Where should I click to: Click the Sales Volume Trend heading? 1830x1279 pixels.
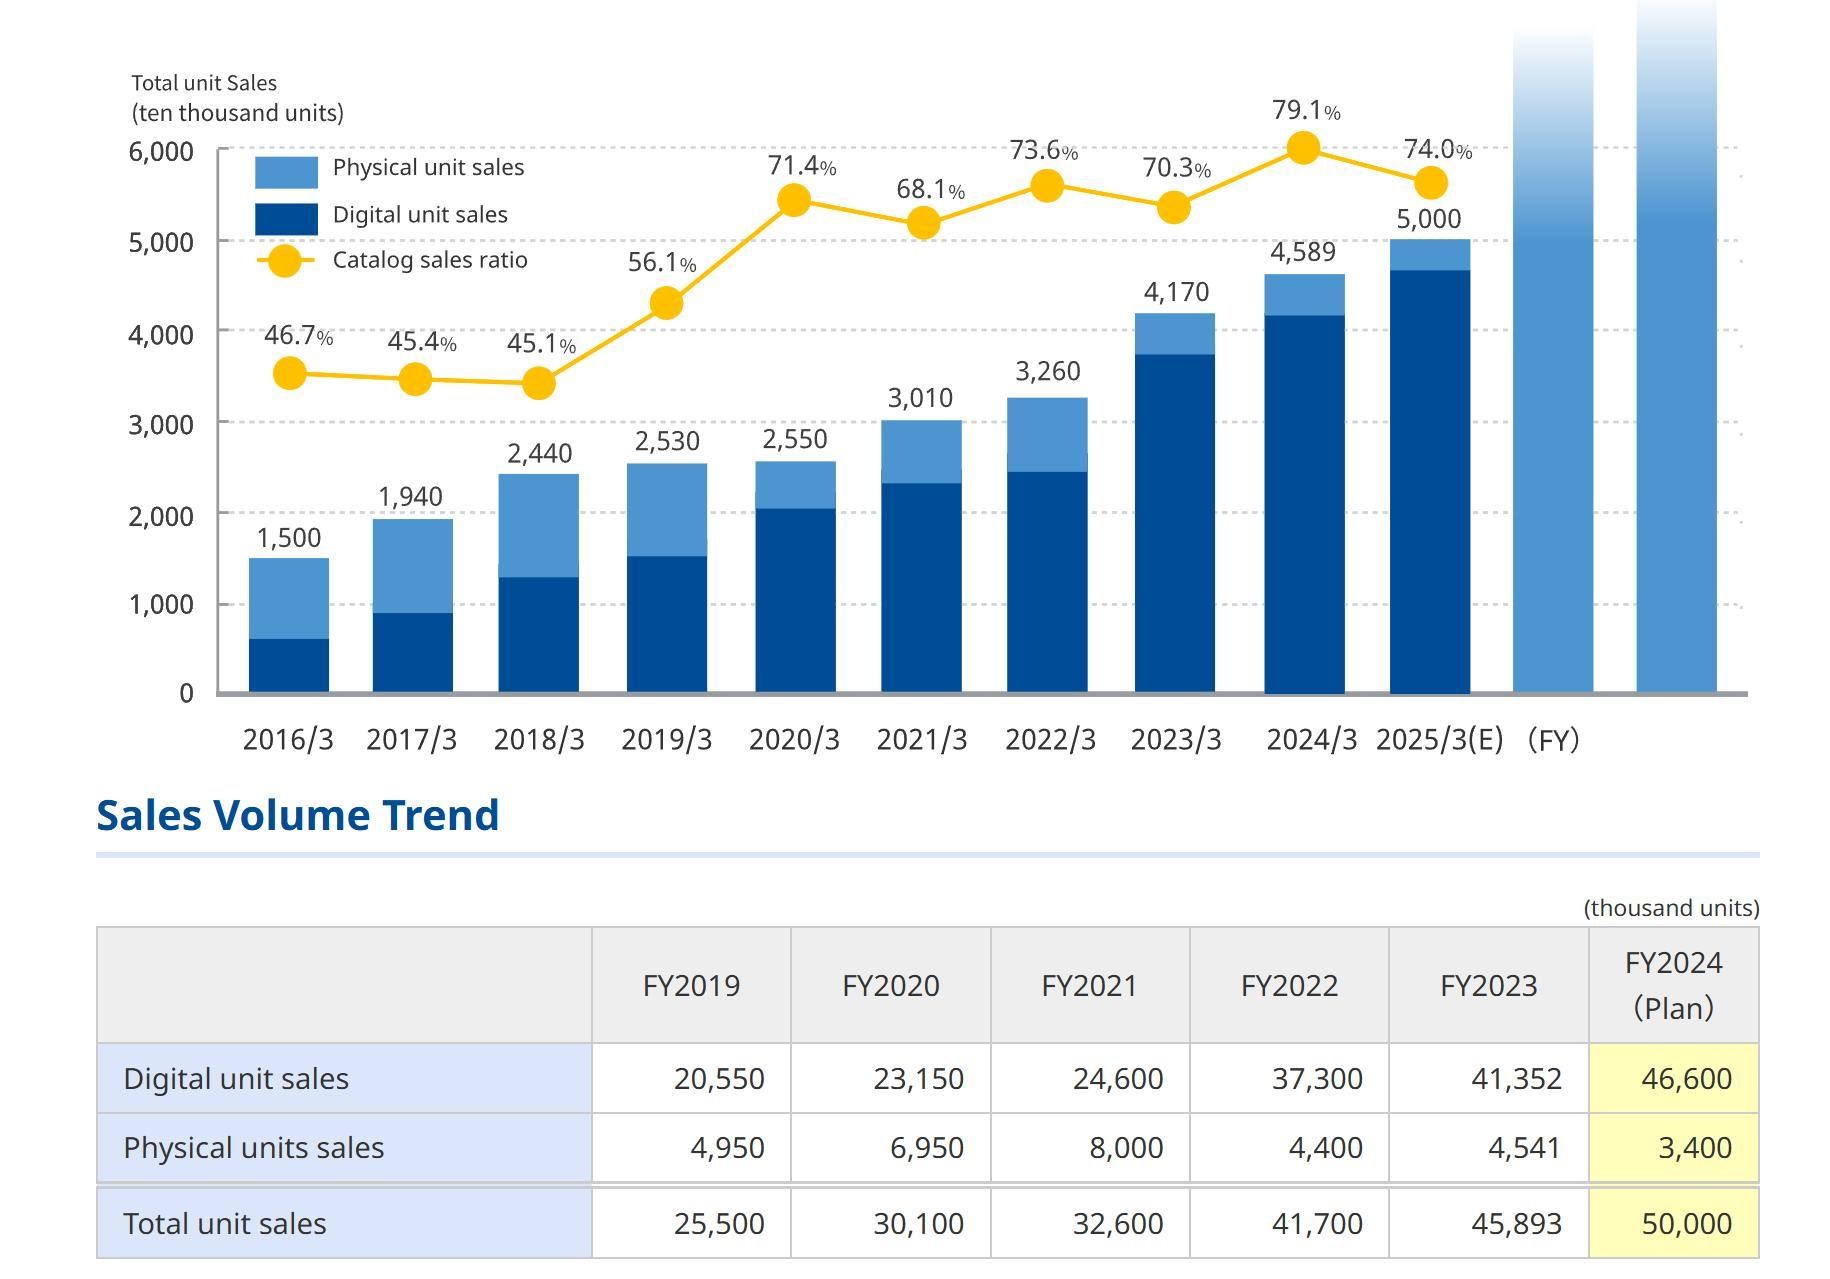tap(297, 815)
